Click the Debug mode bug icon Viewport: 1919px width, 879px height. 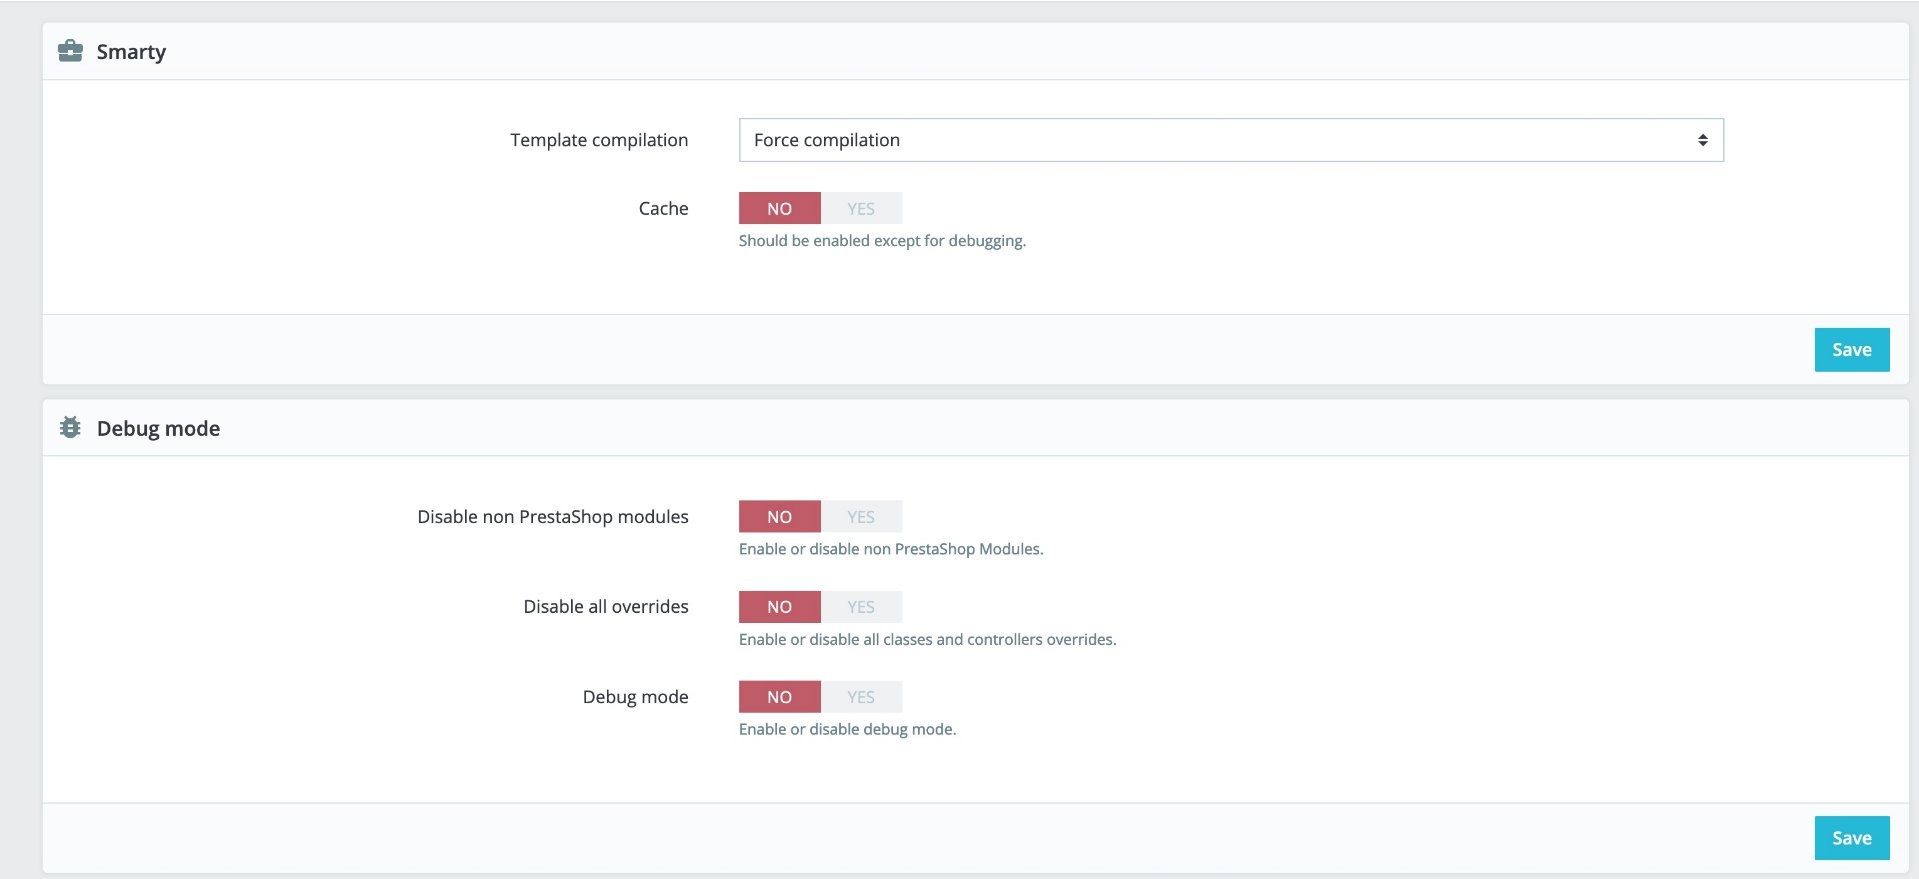tap(70, 428)
